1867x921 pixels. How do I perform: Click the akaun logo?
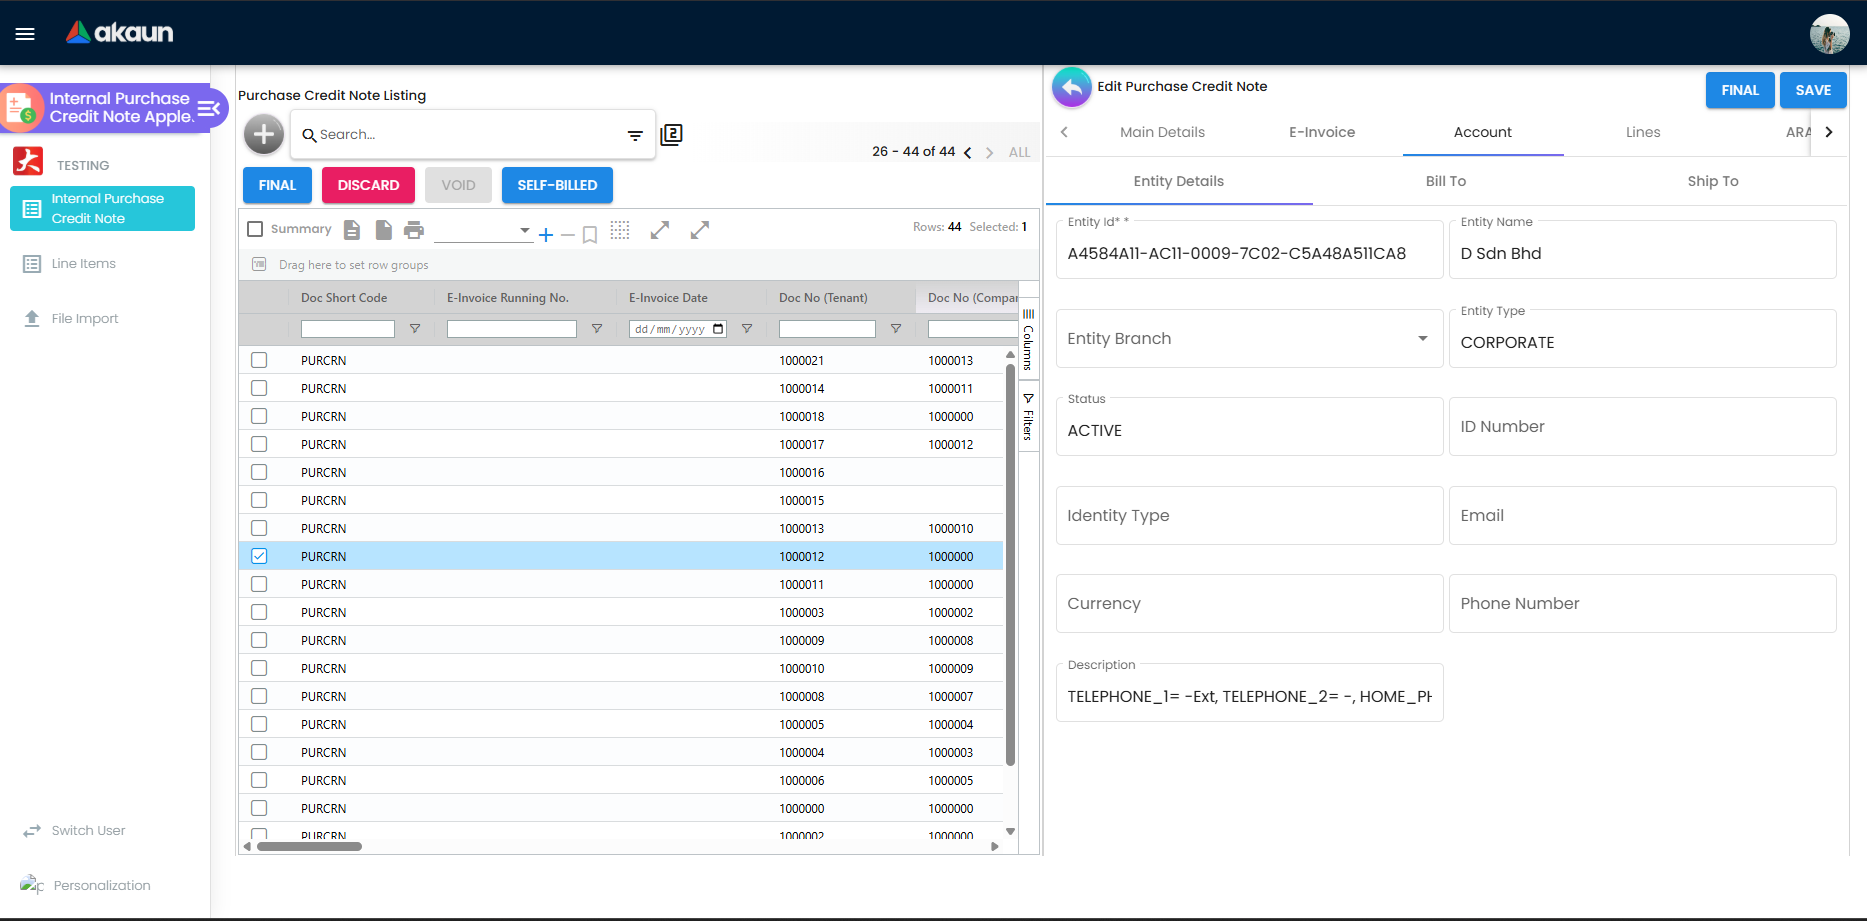pyautogui.click(x=120, y=33)
